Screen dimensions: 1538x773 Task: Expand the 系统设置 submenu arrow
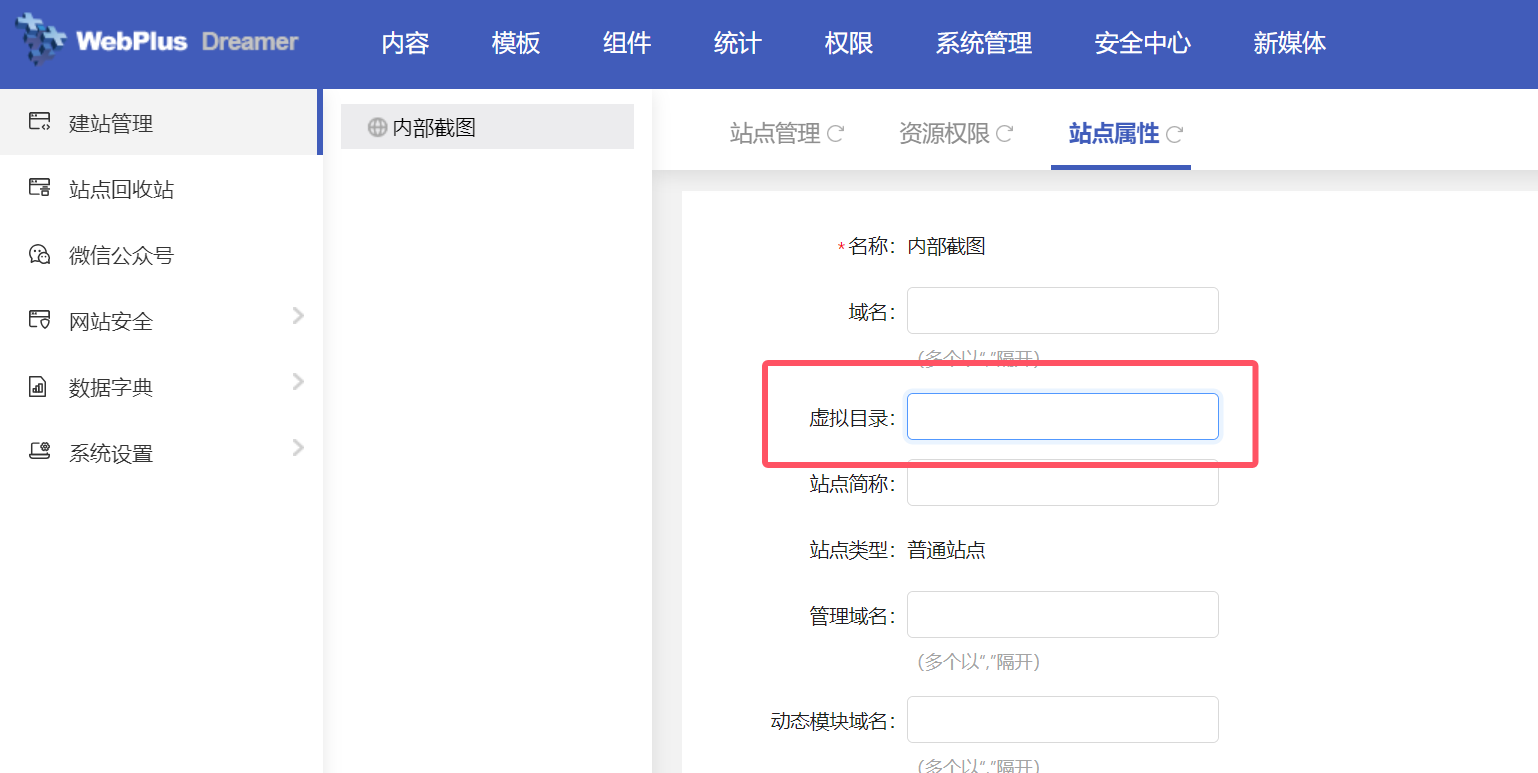click(x=297, y=447)
